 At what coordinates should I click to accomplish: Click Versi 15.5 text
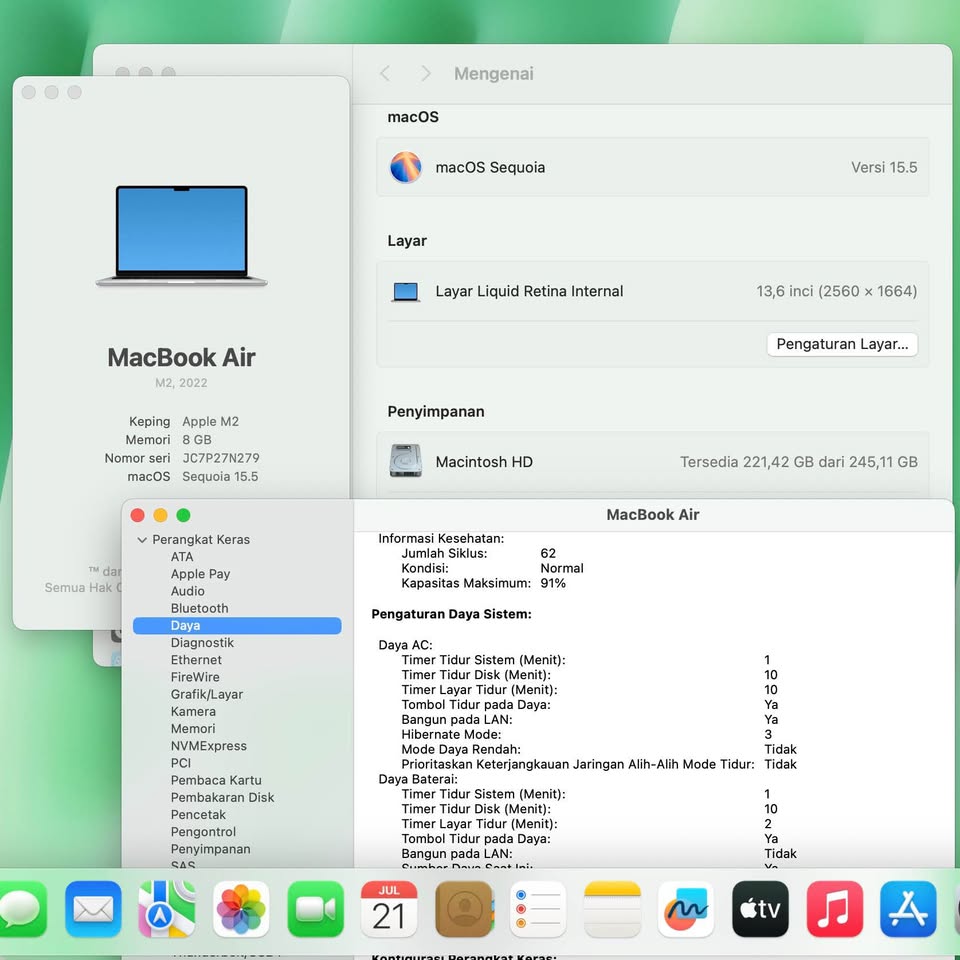(x=883, y=167)
